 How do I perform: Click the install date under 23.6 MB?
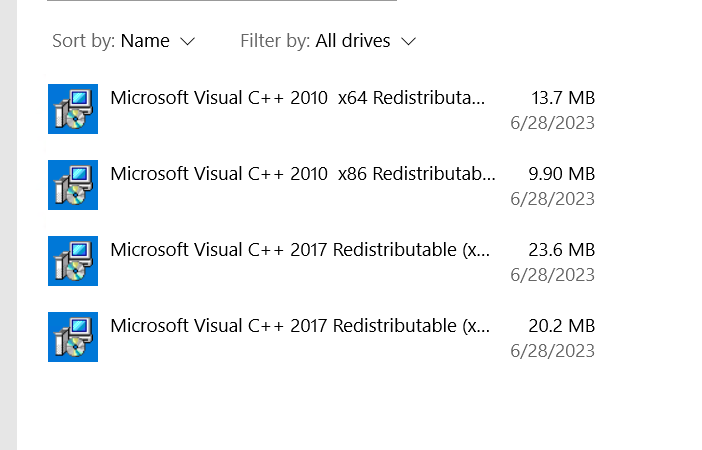(552, 275)
